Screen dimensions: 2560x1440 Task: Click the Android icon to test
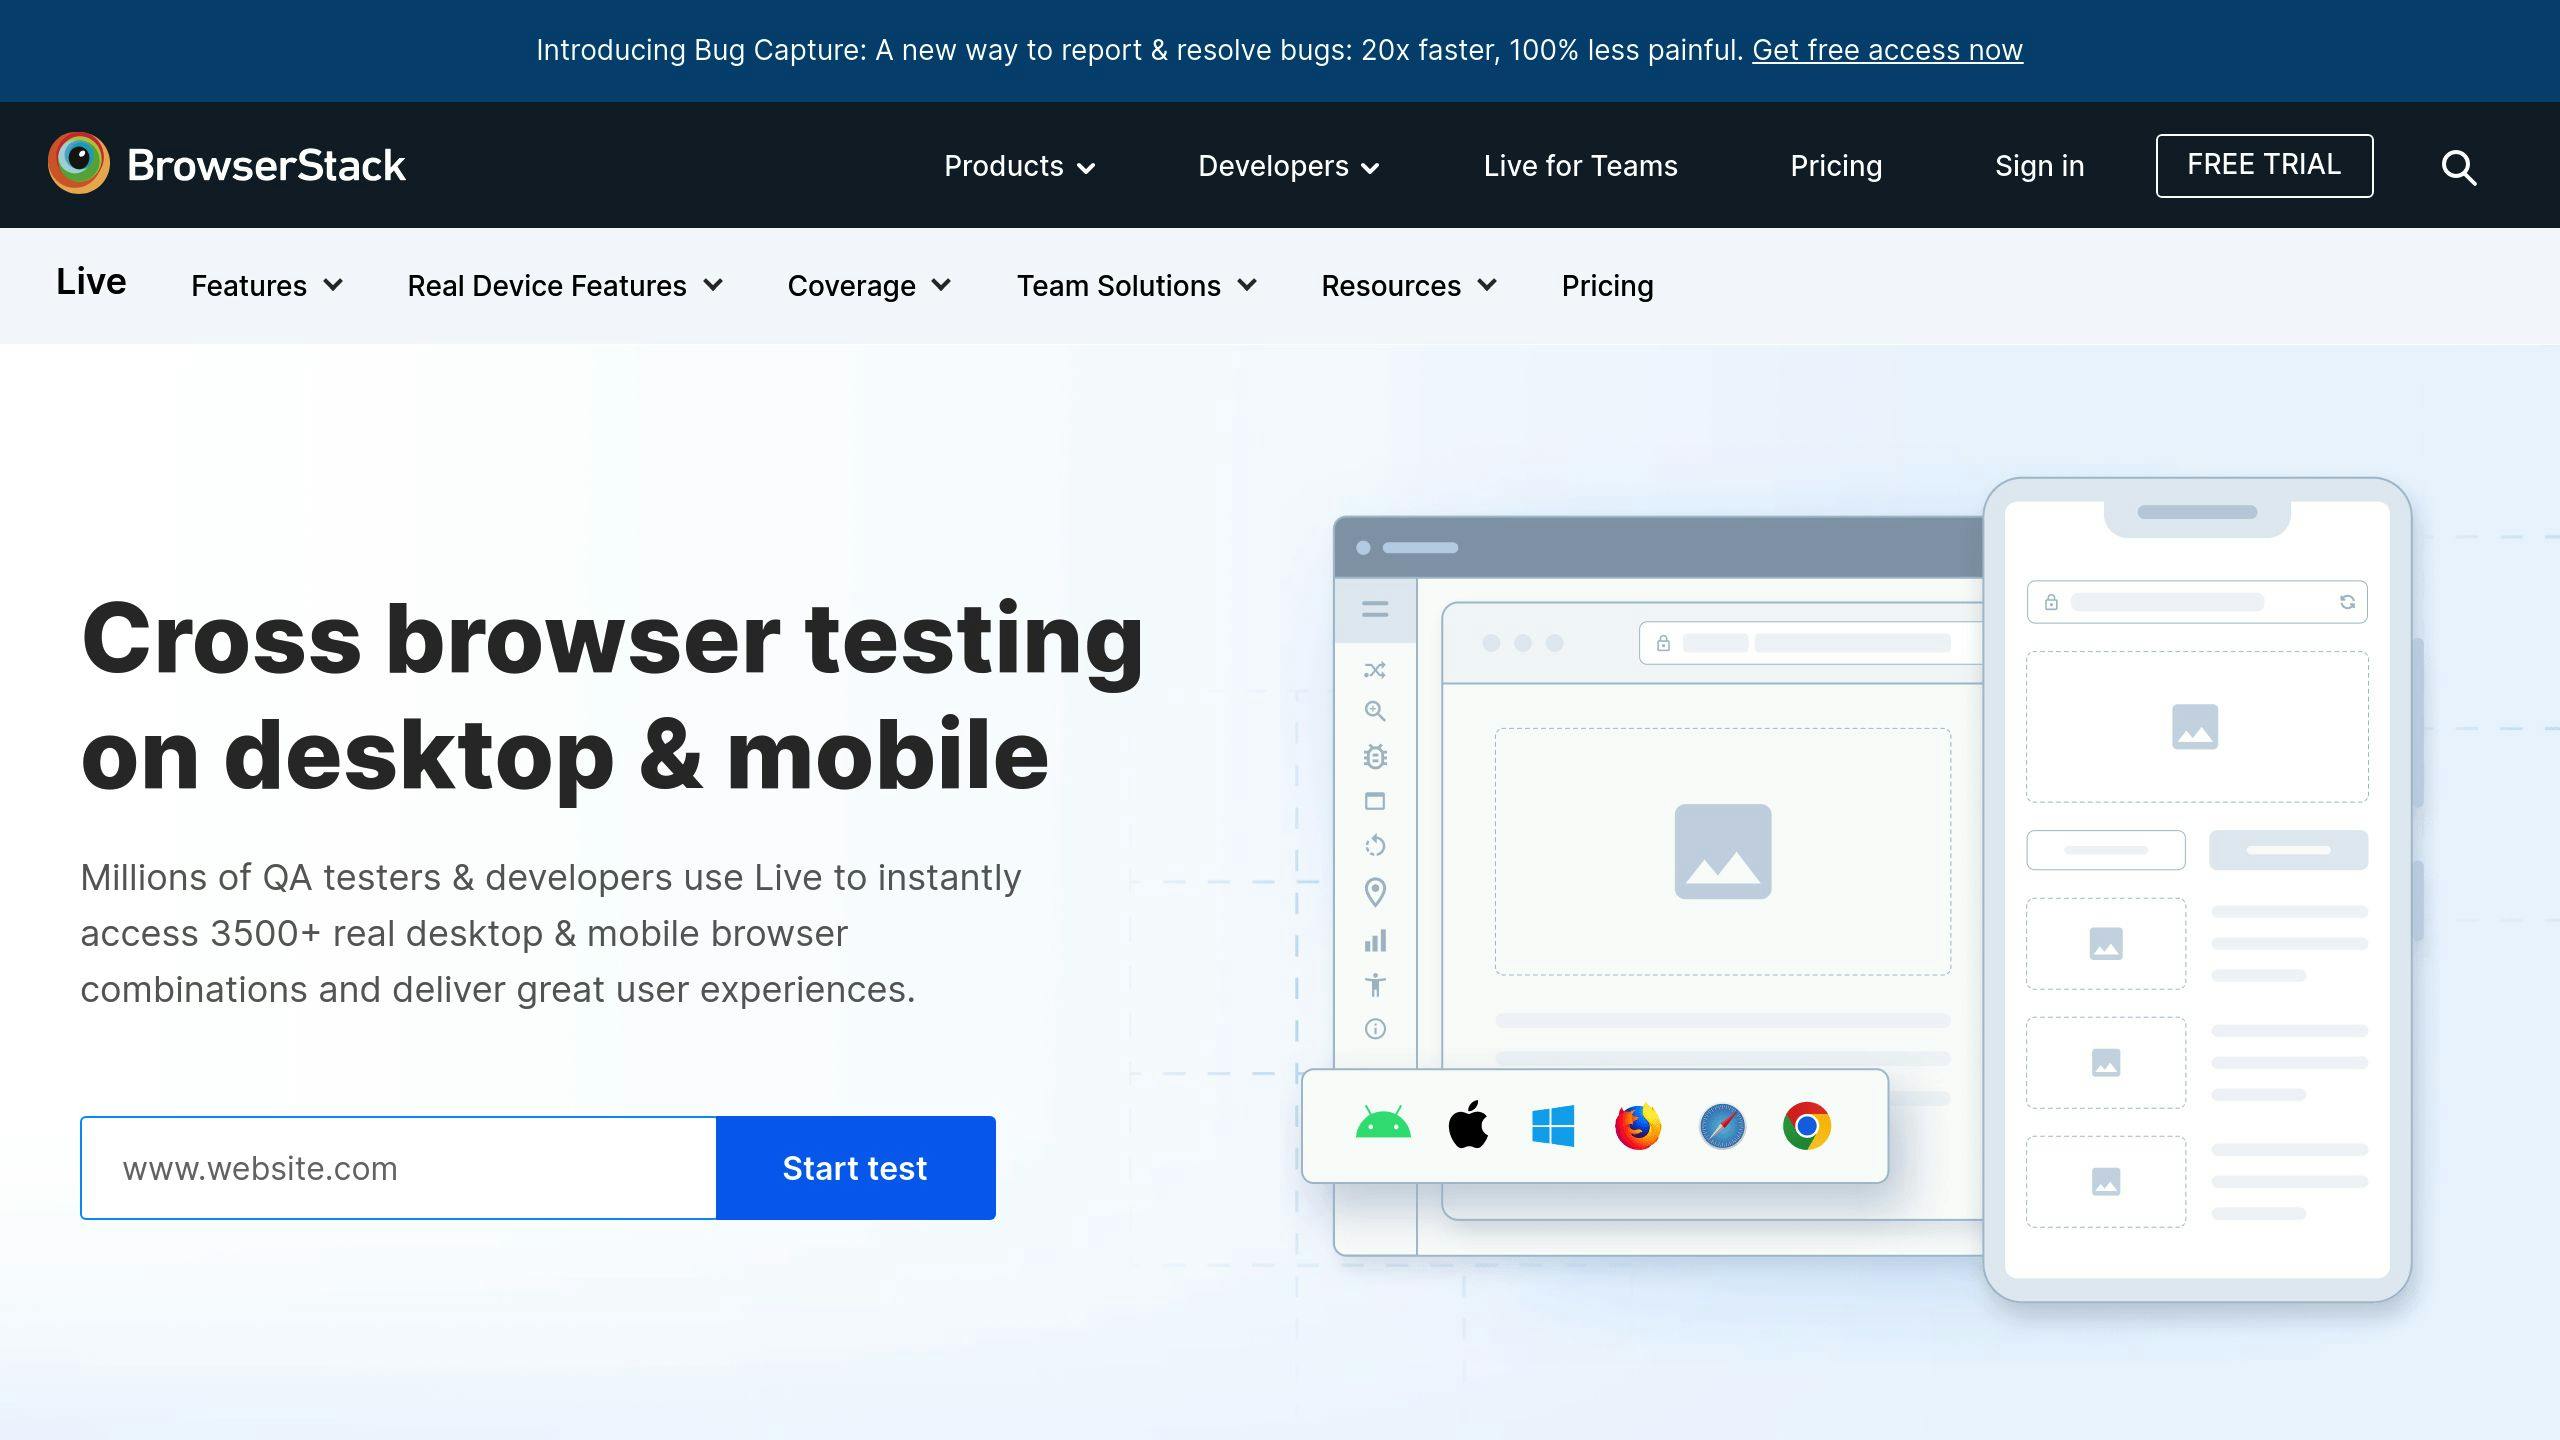[1384, 1125]
